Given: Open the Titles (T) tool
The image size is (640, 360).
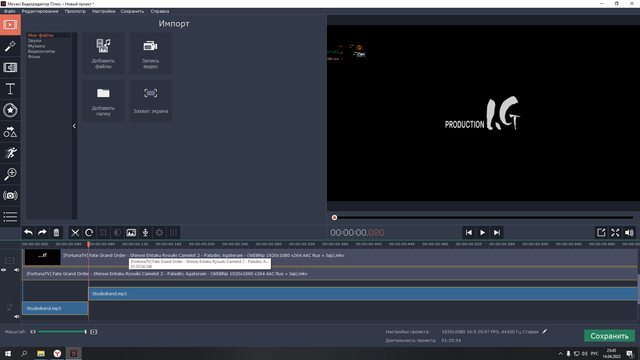Looking at the screenshot, I should point(10,89).
